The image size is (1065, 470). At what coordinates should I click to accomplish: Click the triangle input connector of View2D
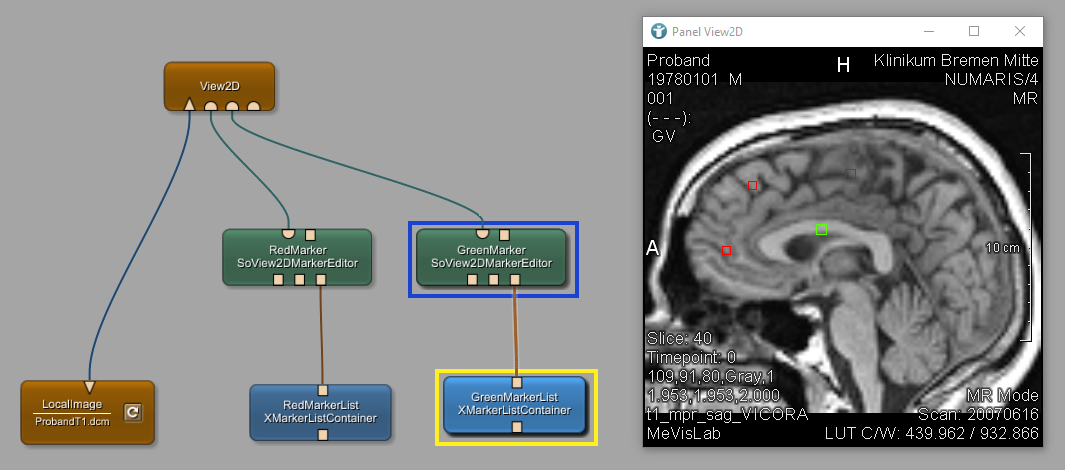point(189,106)
